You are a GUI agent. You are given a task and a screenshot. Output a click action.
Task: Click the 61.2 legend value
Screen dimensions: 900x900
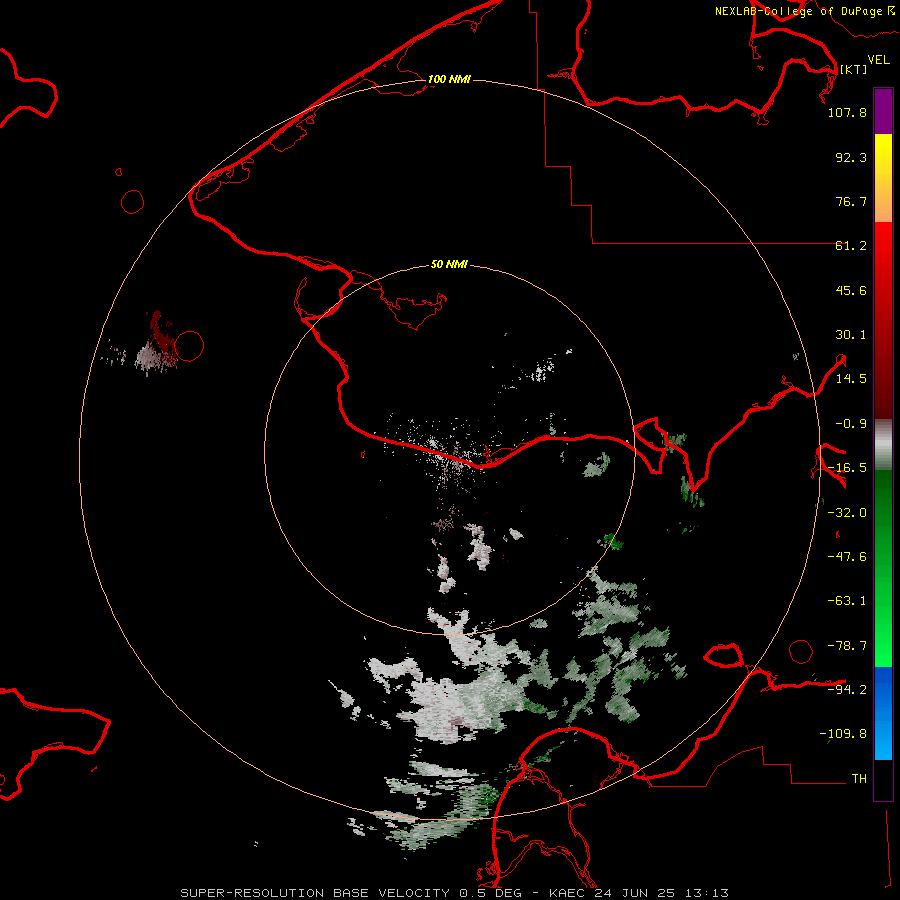pyautogui.click(x=851, y=246)
